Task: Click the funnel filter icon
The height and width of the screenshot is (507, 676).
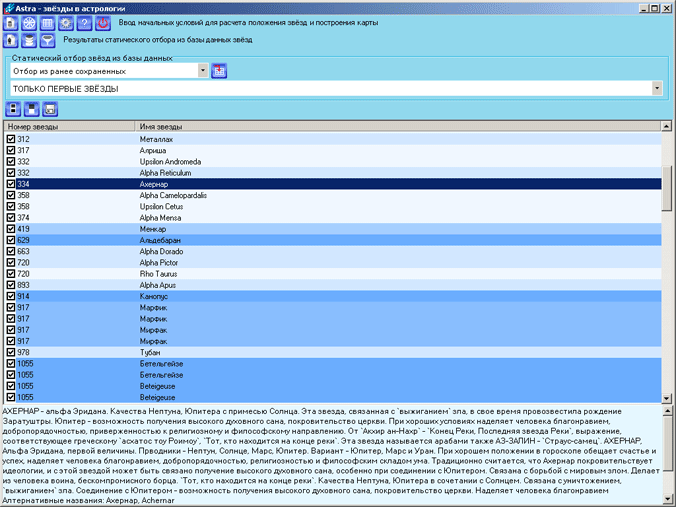Action: coord(46,41)
